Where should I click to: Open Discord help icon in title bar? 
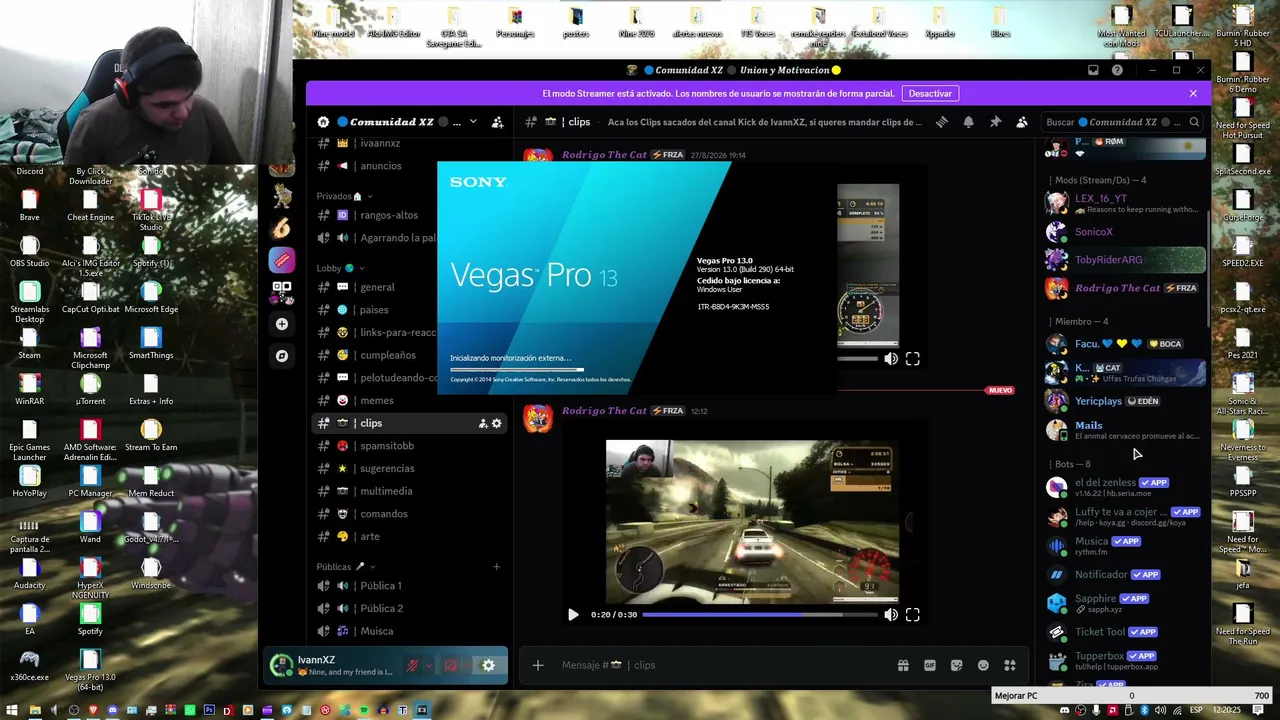[x=1117, y=70]
